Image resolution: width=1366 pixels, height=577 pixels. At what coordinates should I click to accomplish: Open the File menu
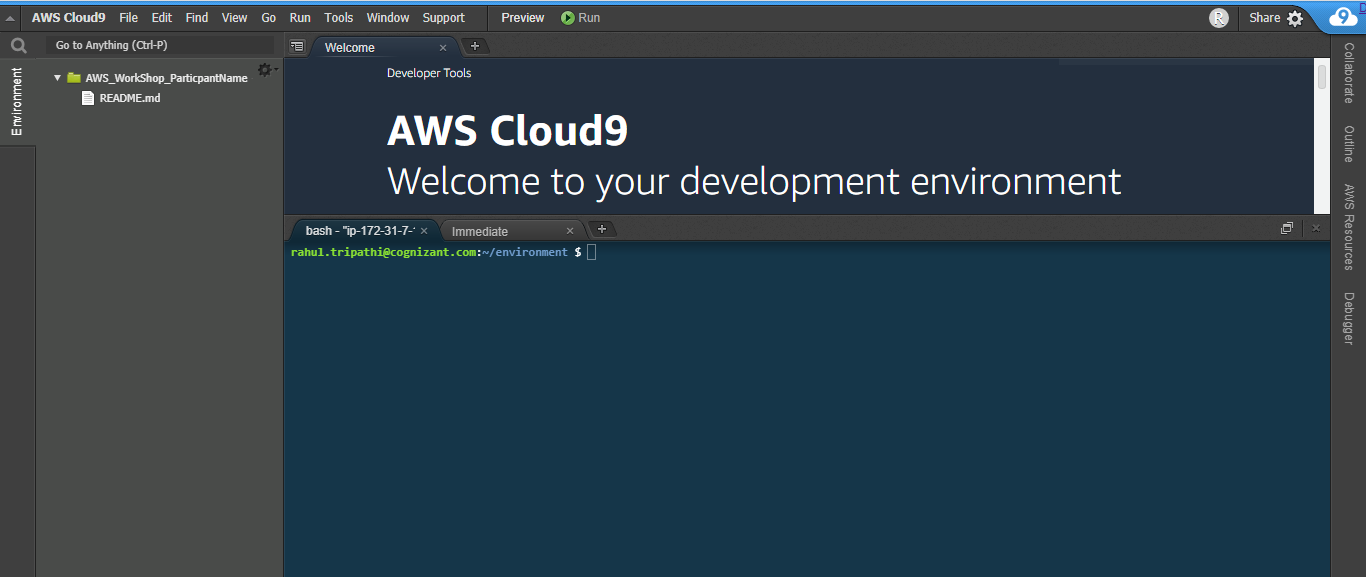(128, 18)
